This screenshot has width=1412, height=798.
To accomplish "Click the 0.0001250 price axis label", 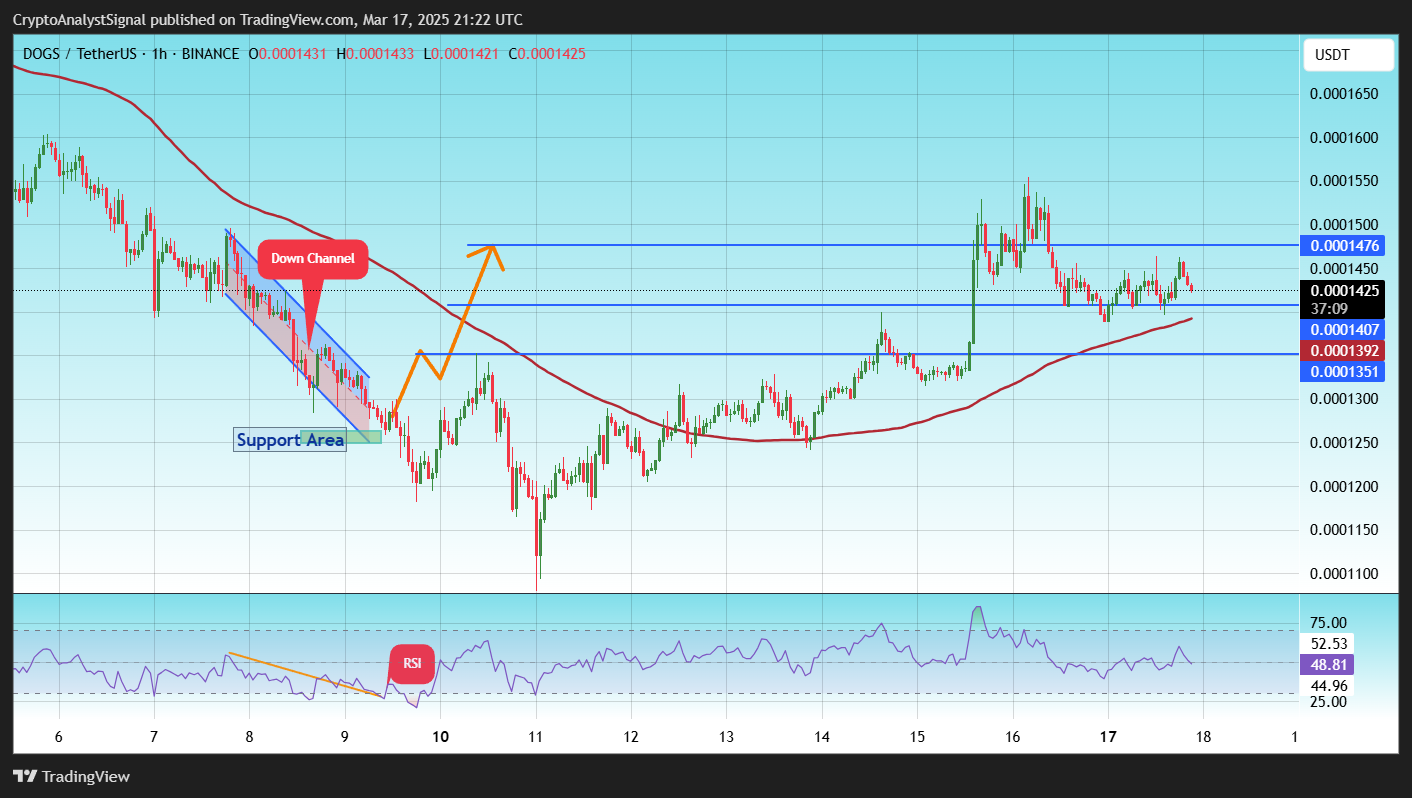I will [1345, 443].
